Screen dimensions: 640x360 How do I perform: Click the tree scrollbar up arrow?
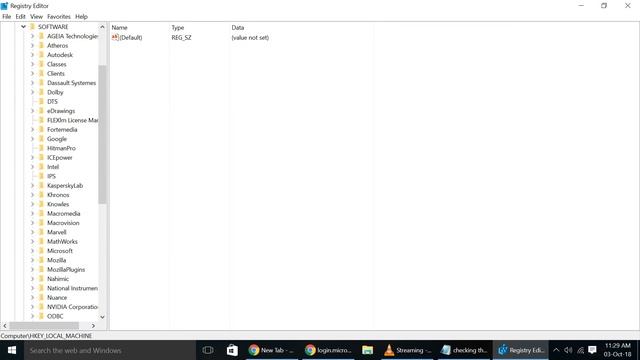click(102, 27)
